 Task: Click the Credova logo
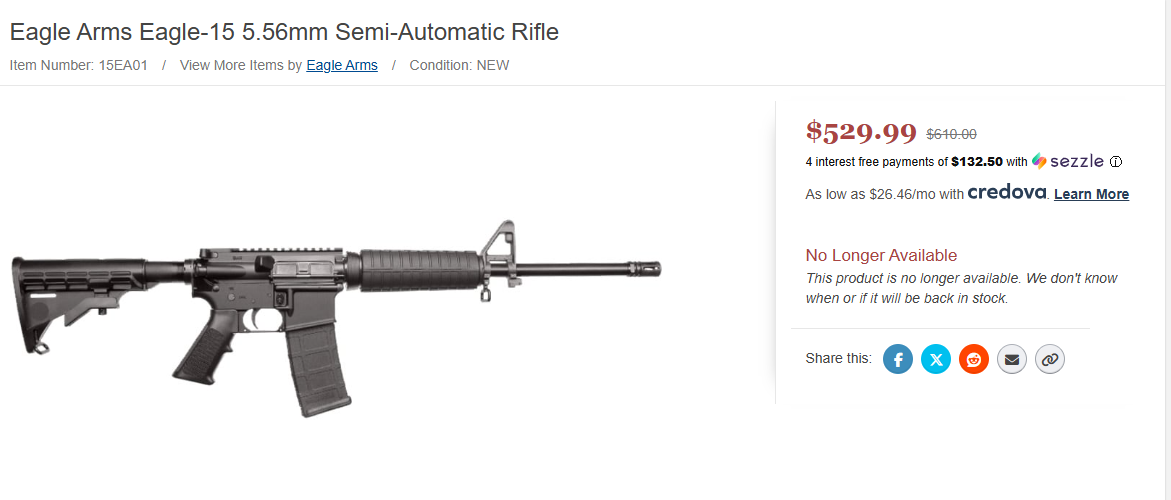(x=1006, y=192)
